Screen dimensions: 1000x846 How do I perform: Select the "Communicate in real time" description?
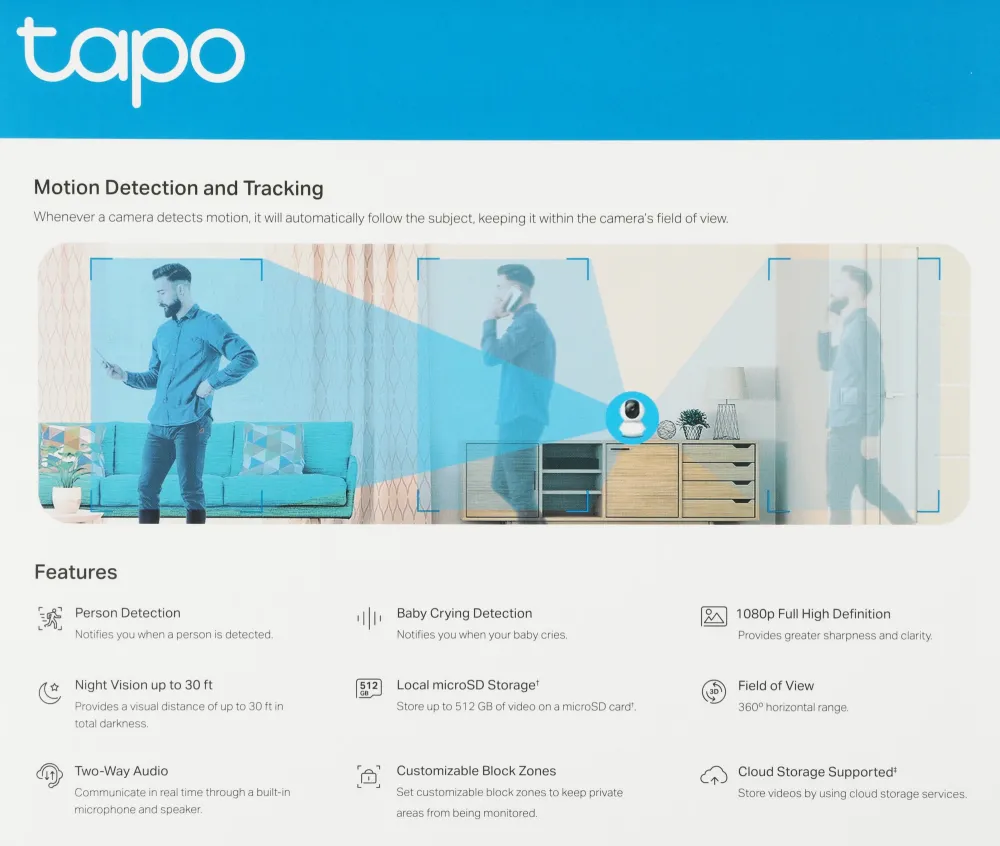coord(182,801)
